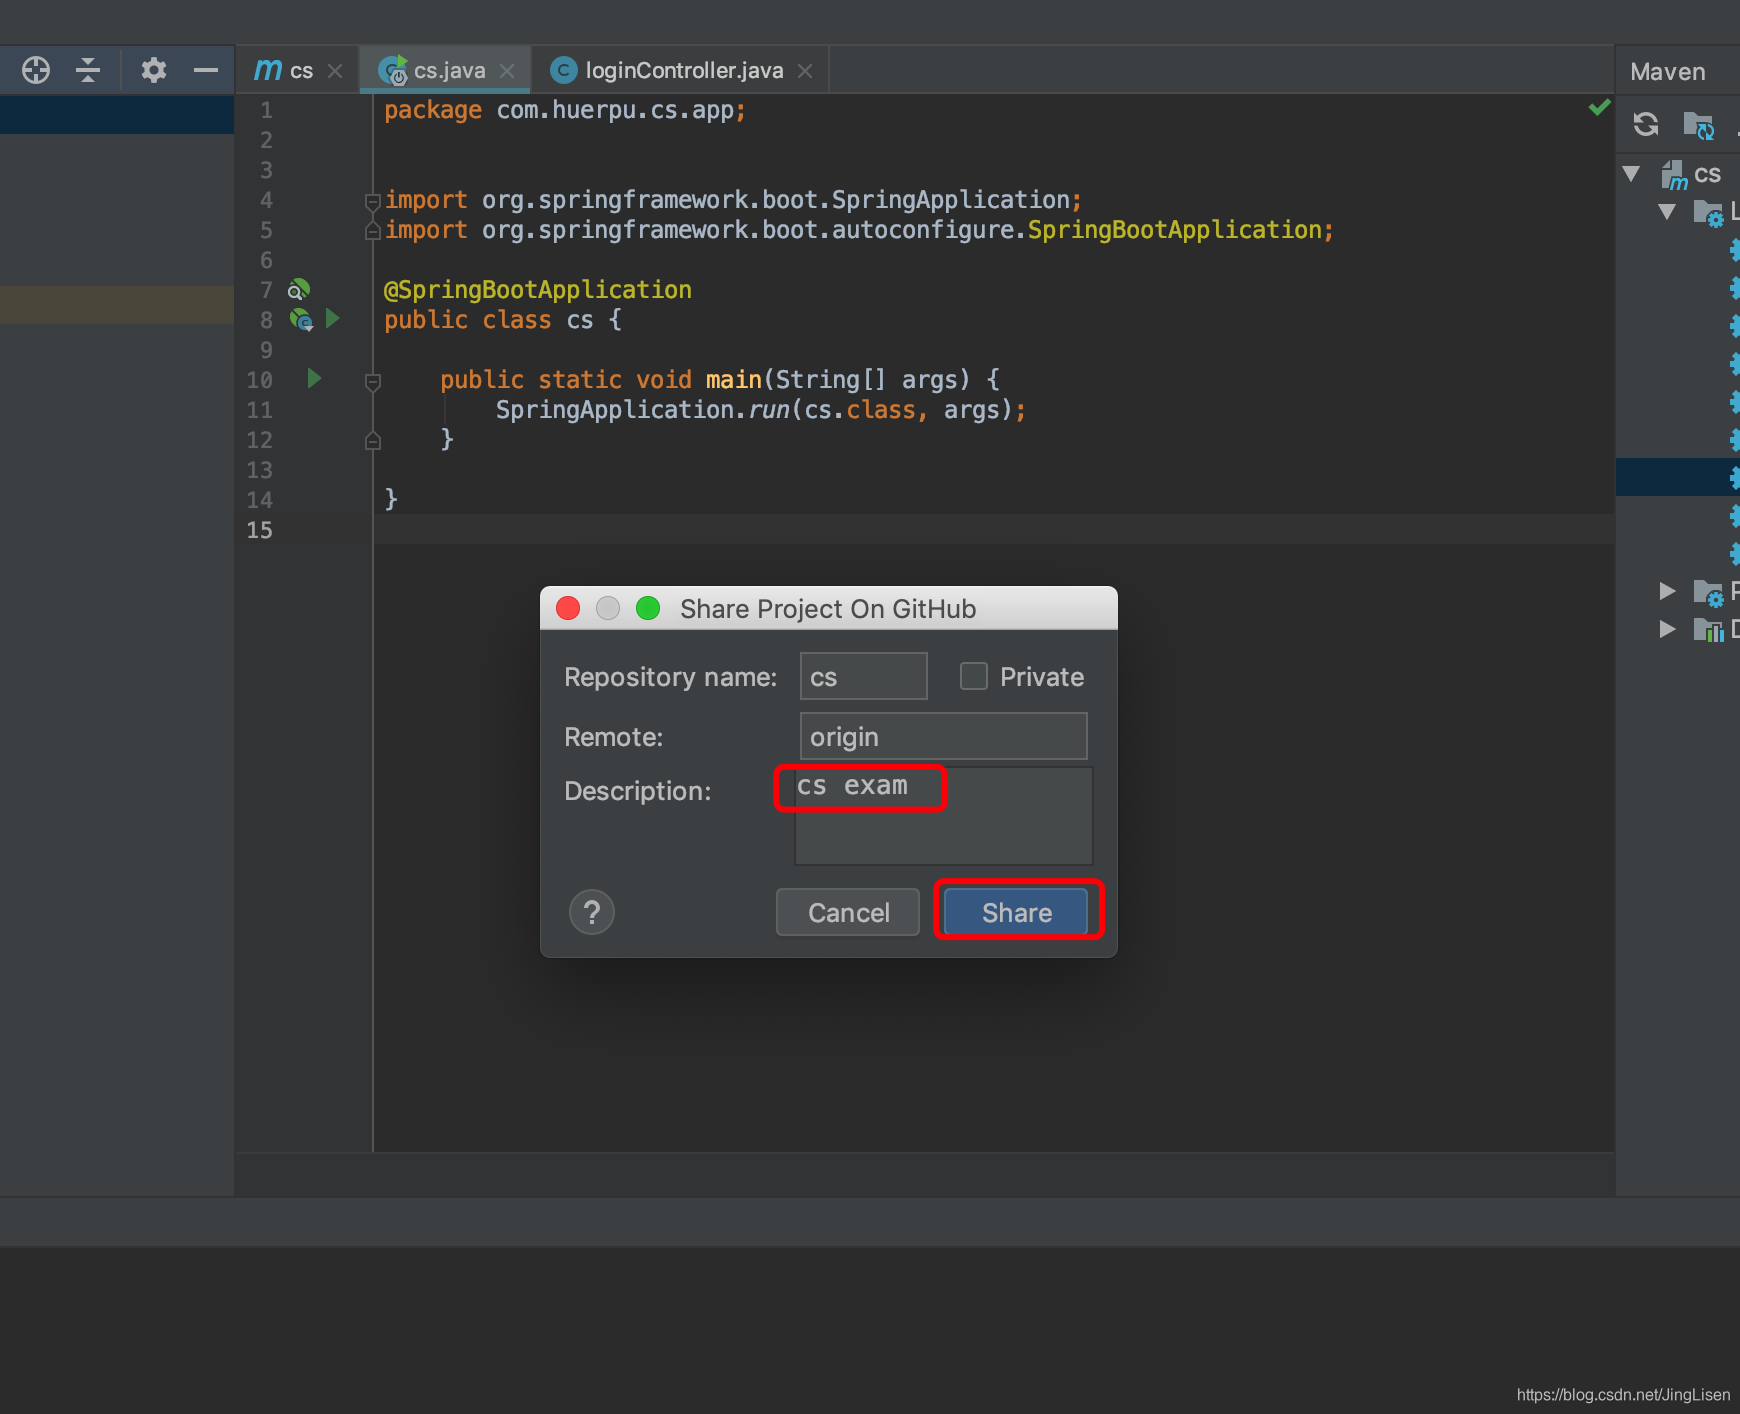Click the Remote origin field
The height and width of the screenshot is (1414, 1740).
point(943,736)
